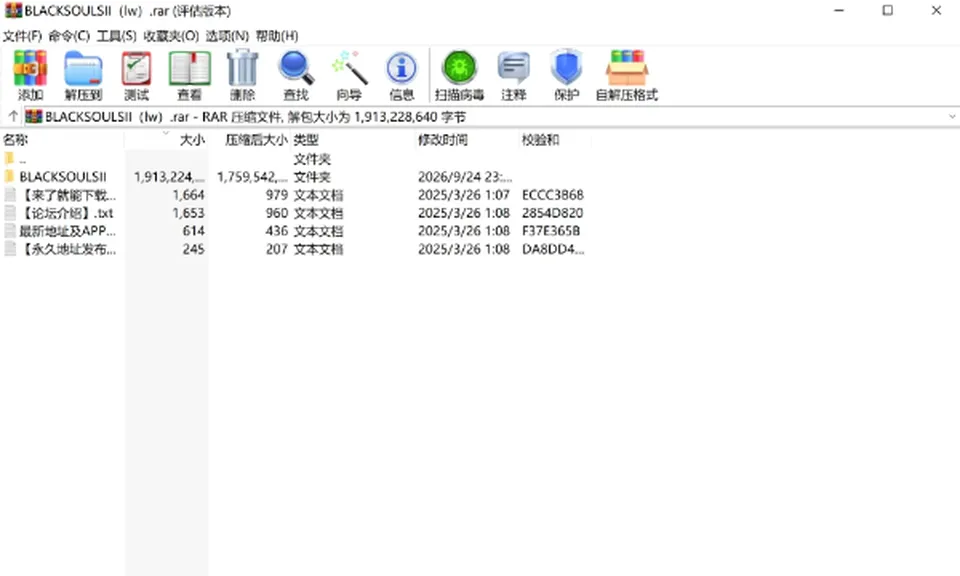Click size value 1,913,224,...
This screenshot has height=576, width=960.
170,177
